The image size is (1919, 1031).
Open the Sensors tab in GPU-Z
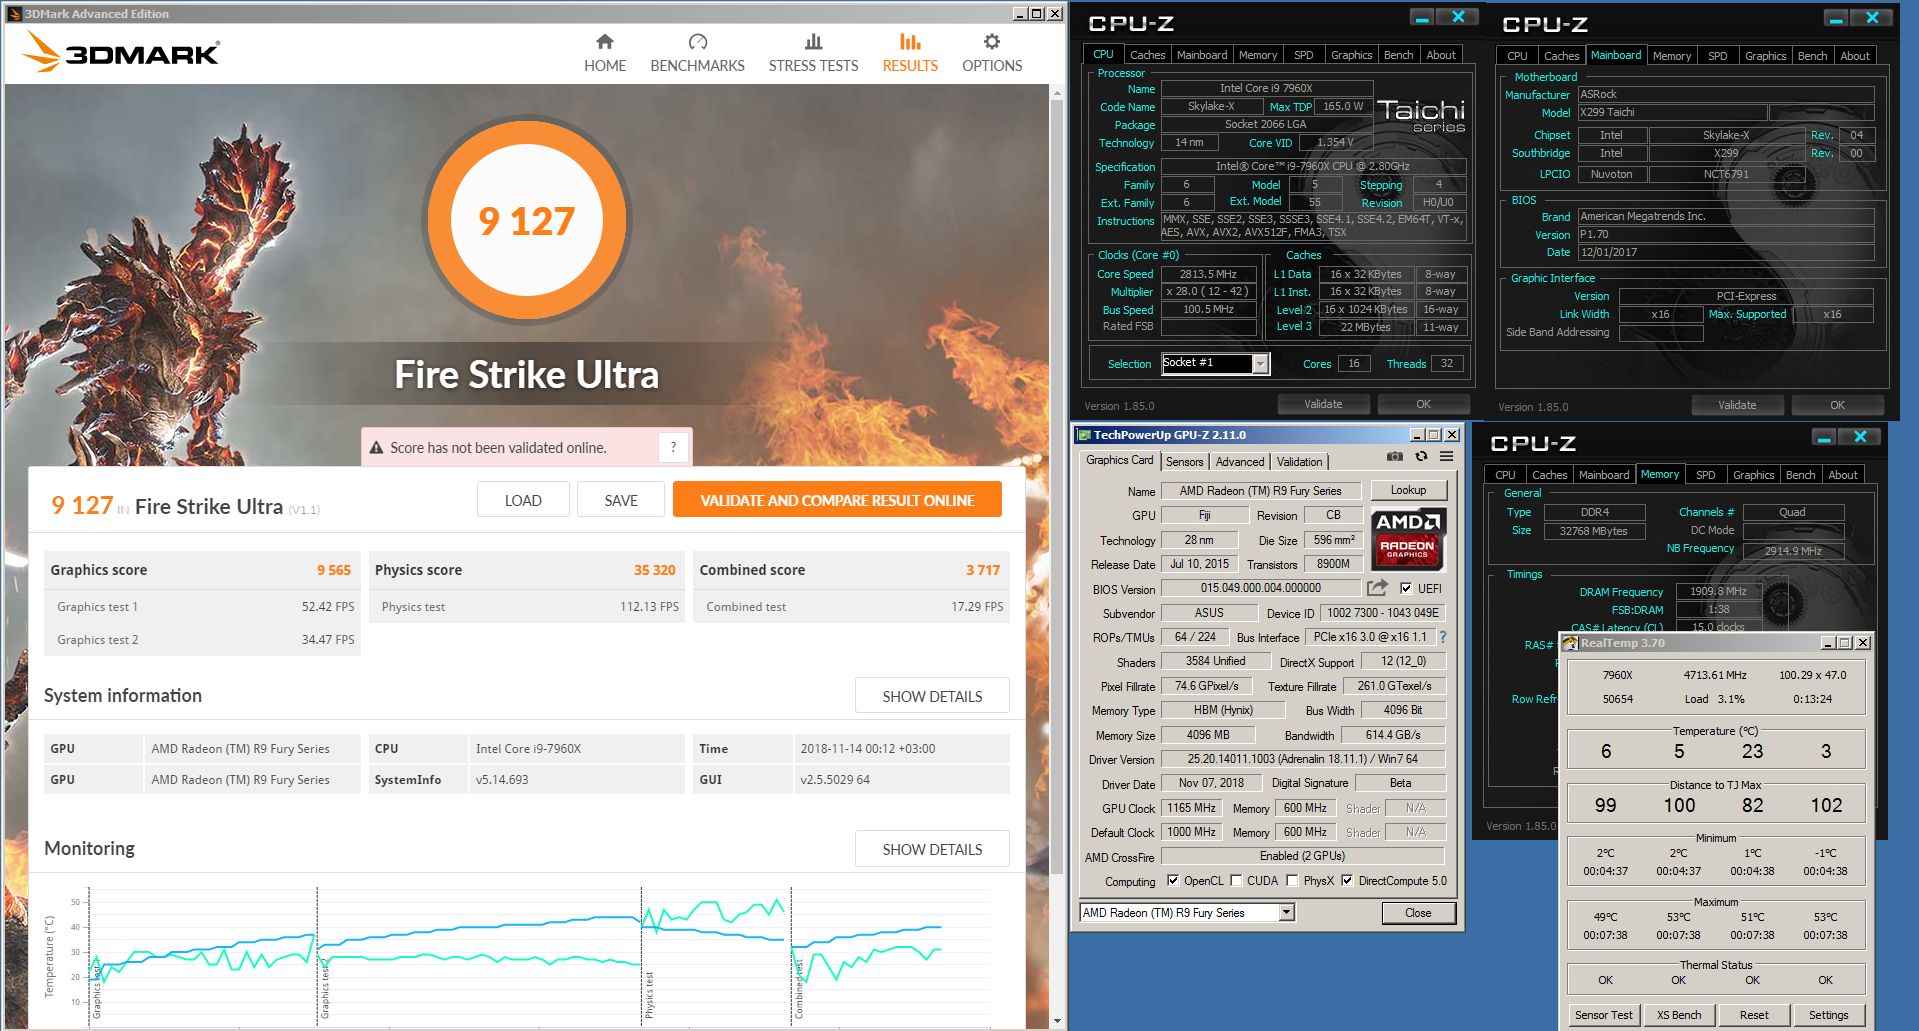pos(1184,461)
